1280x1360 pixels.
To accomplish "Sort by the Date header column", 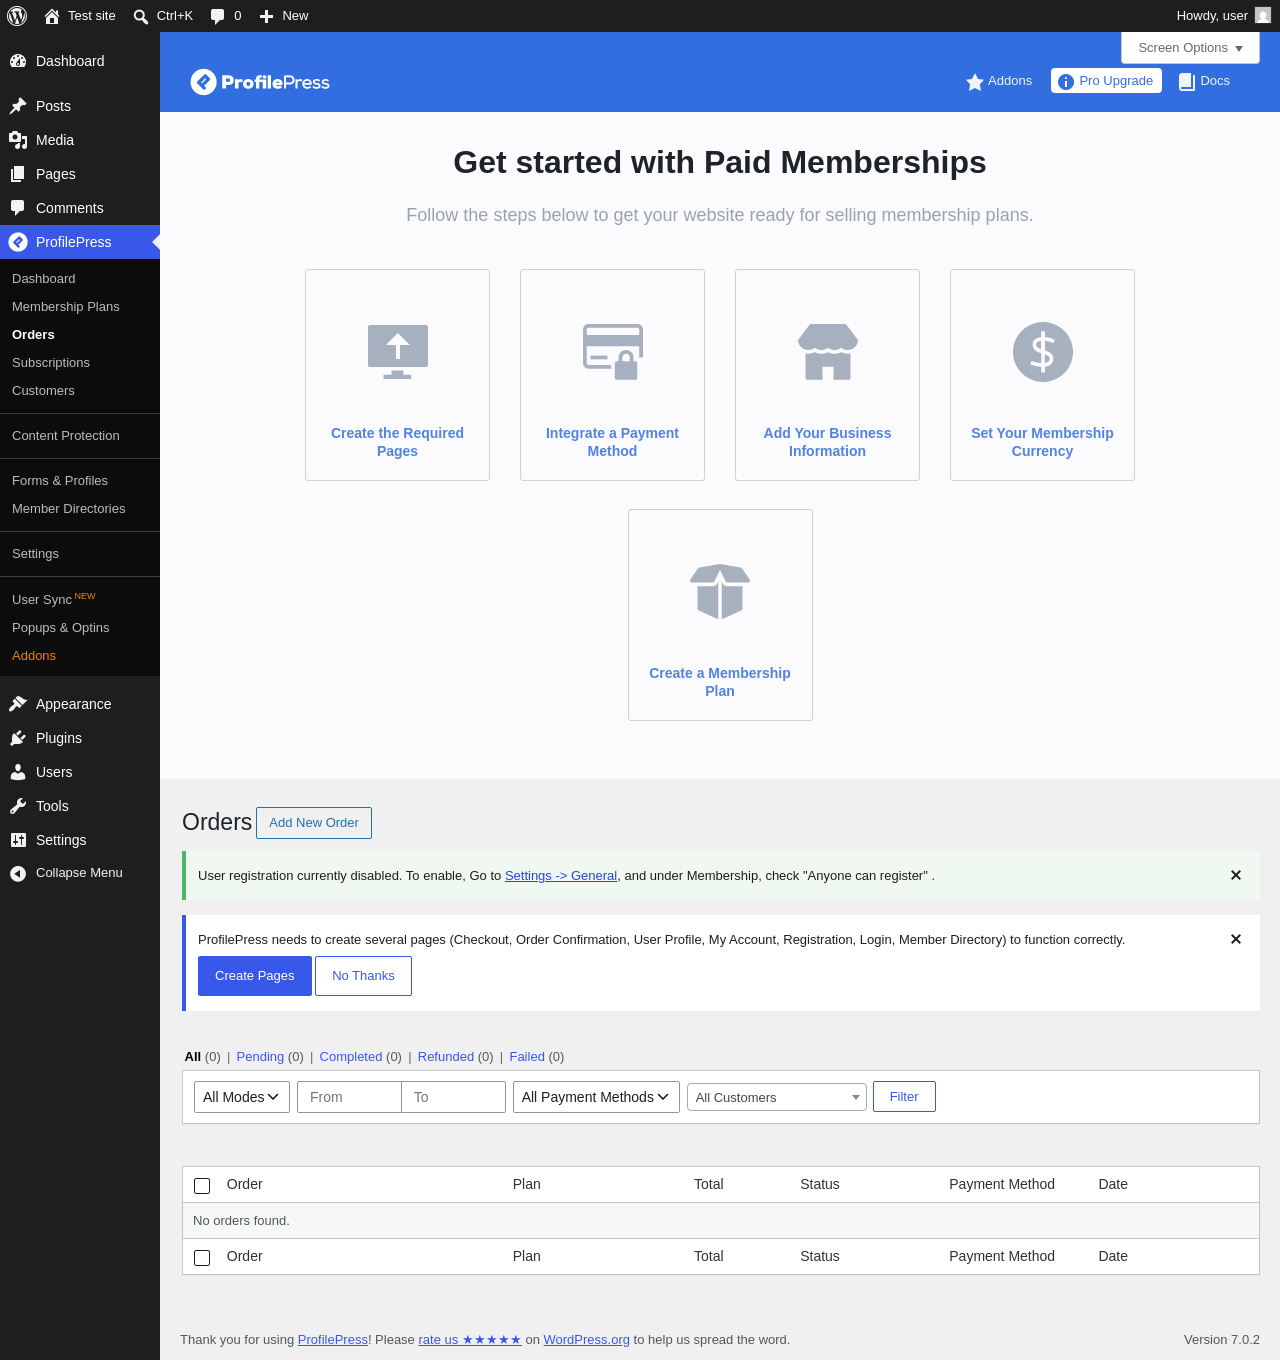I will 1113,1185.
